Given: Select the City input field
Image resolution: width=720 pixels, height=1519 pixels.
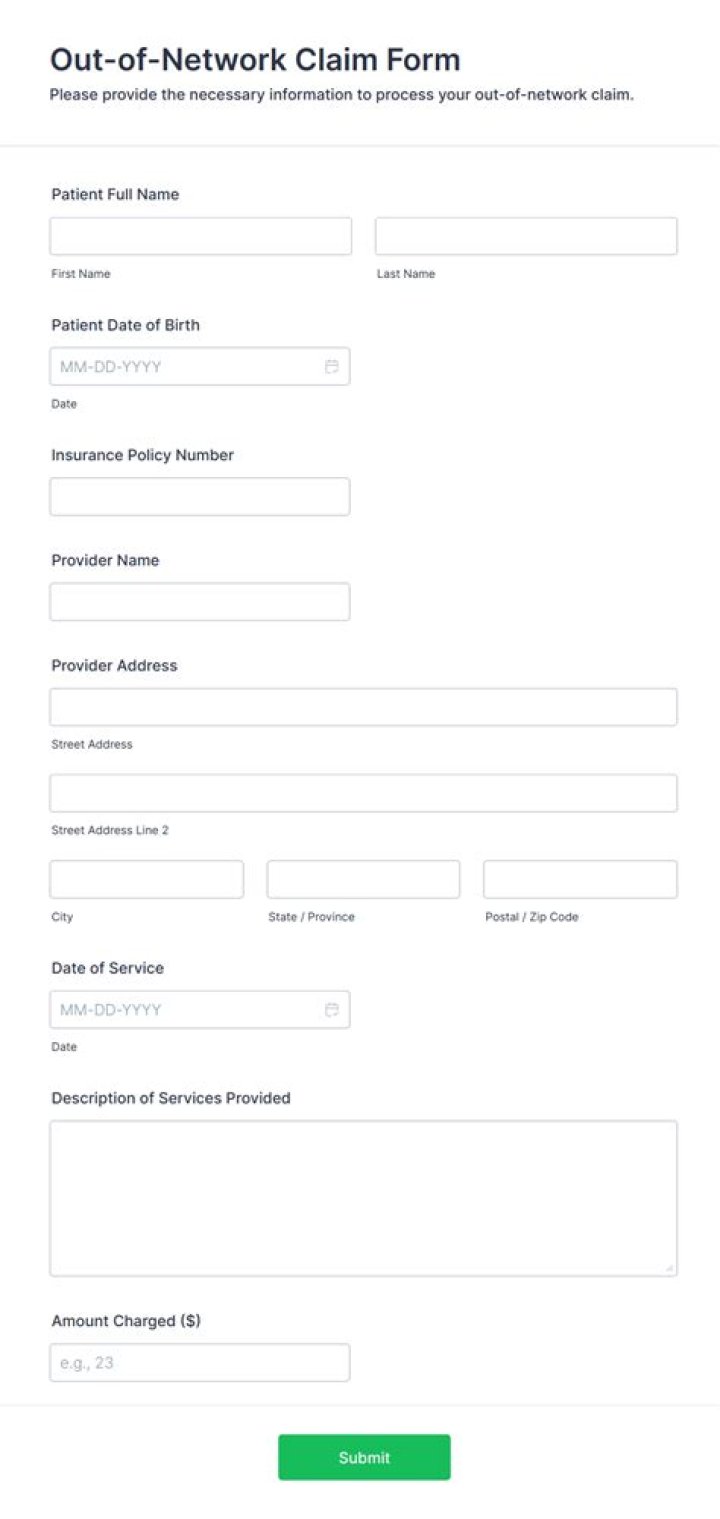Looking at the screenshot, I should [146, 878].
